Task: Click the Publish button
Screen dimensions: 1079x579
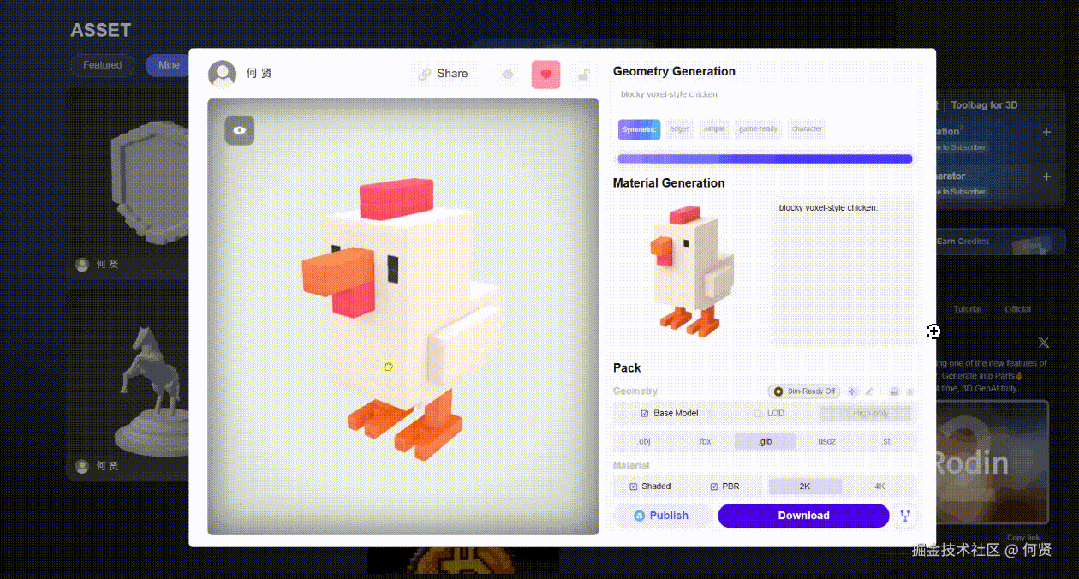Action: (662, 516)
